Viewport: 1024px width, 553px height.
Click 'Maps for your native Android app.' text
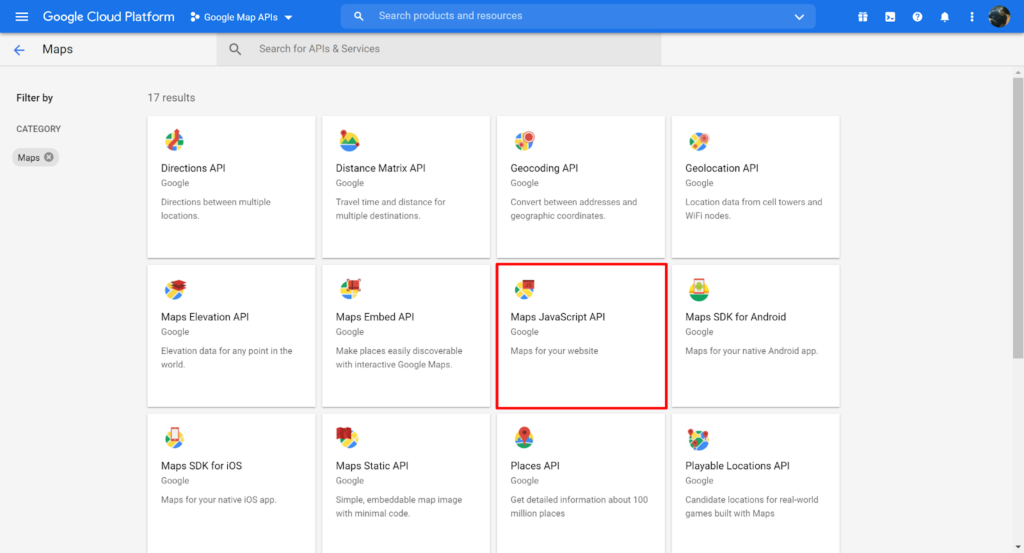pos(752,351)
